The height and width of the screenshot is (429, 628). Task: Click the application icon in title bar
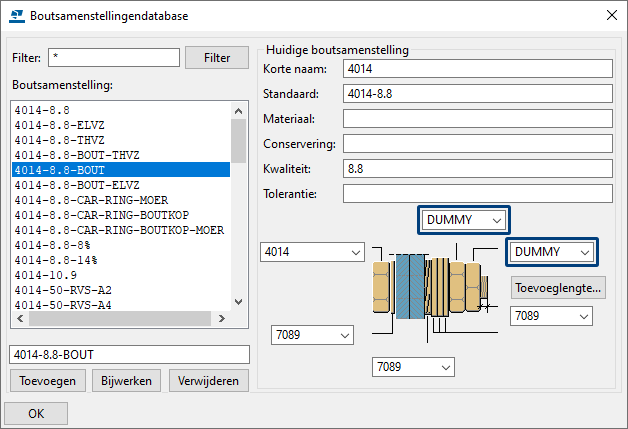17,16
